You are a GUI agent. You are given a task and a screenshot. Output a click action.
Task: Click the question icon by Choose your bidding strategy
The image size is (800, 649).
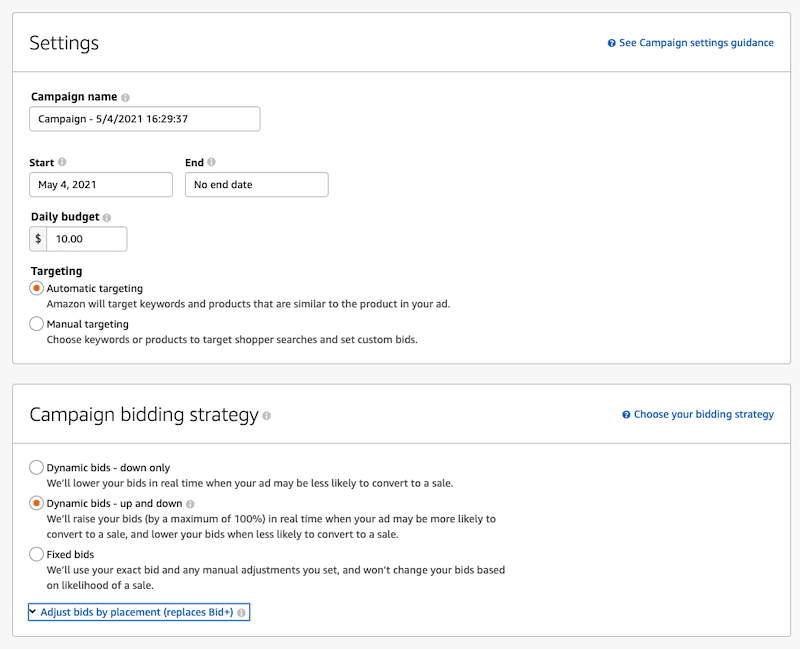point(626,415)
